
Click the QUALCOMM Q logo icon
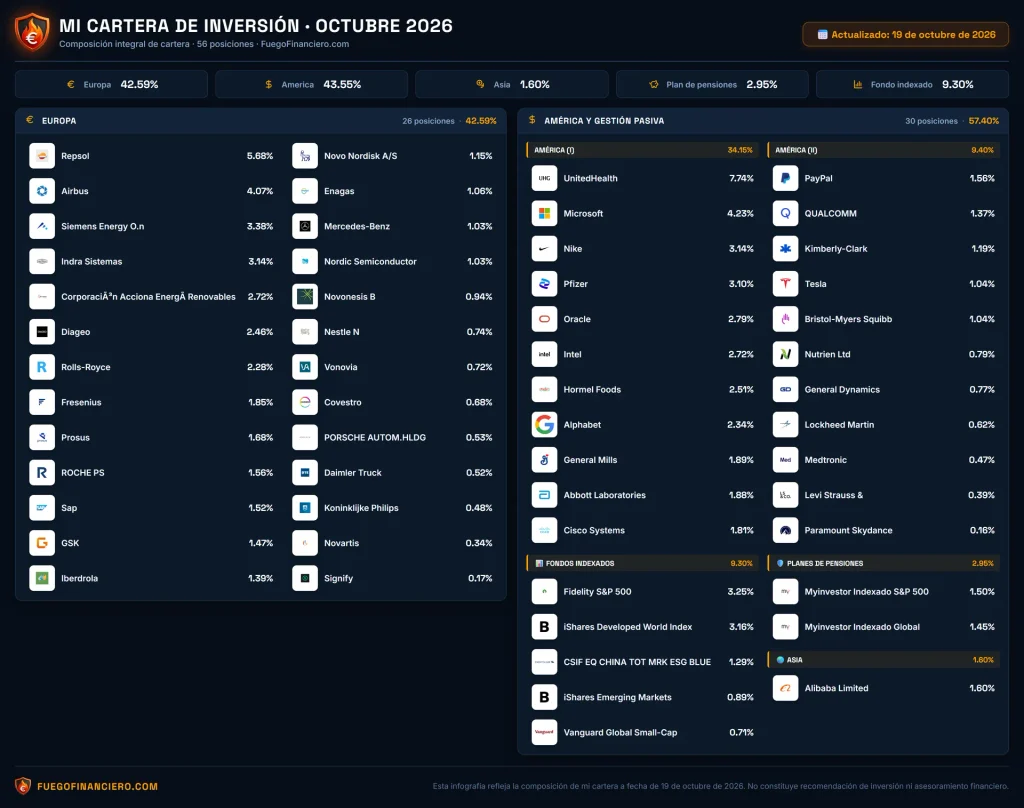(x=785, y=214)
